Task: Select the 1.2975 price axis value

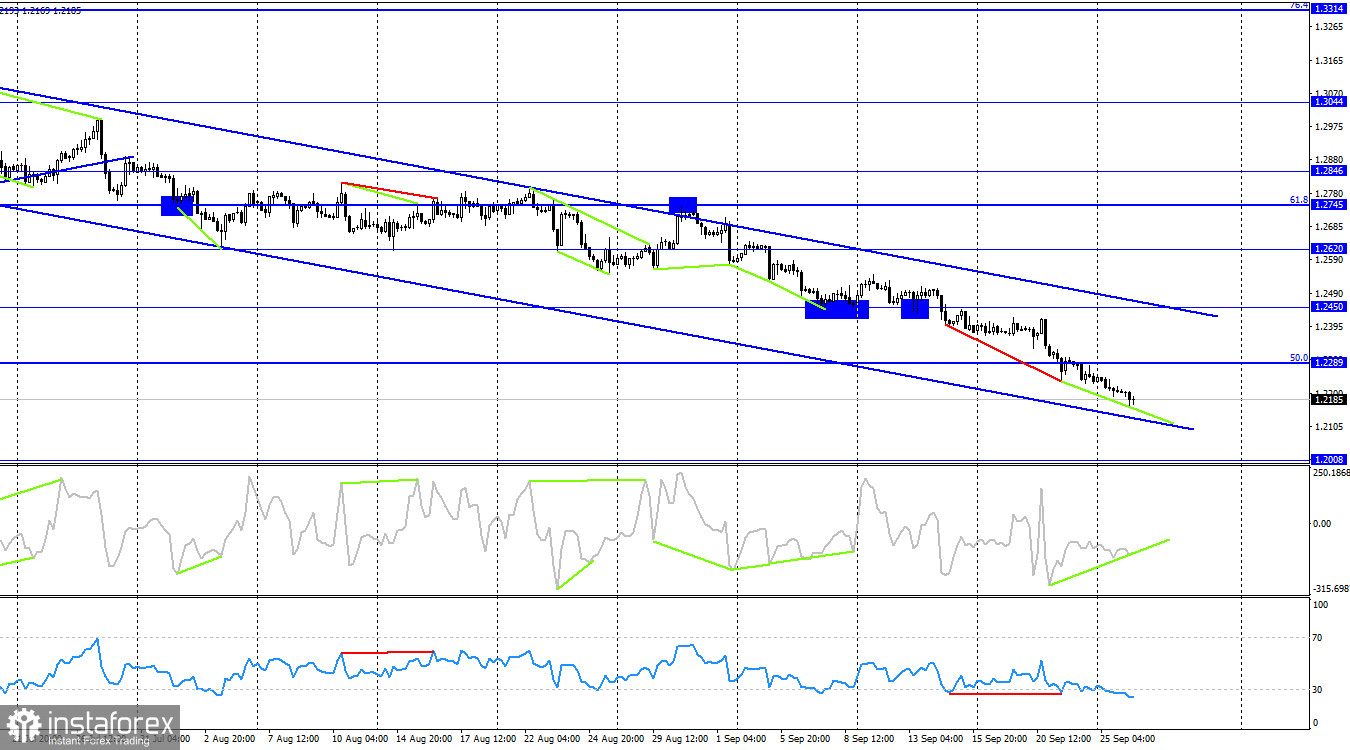Action: [1329, 127]
